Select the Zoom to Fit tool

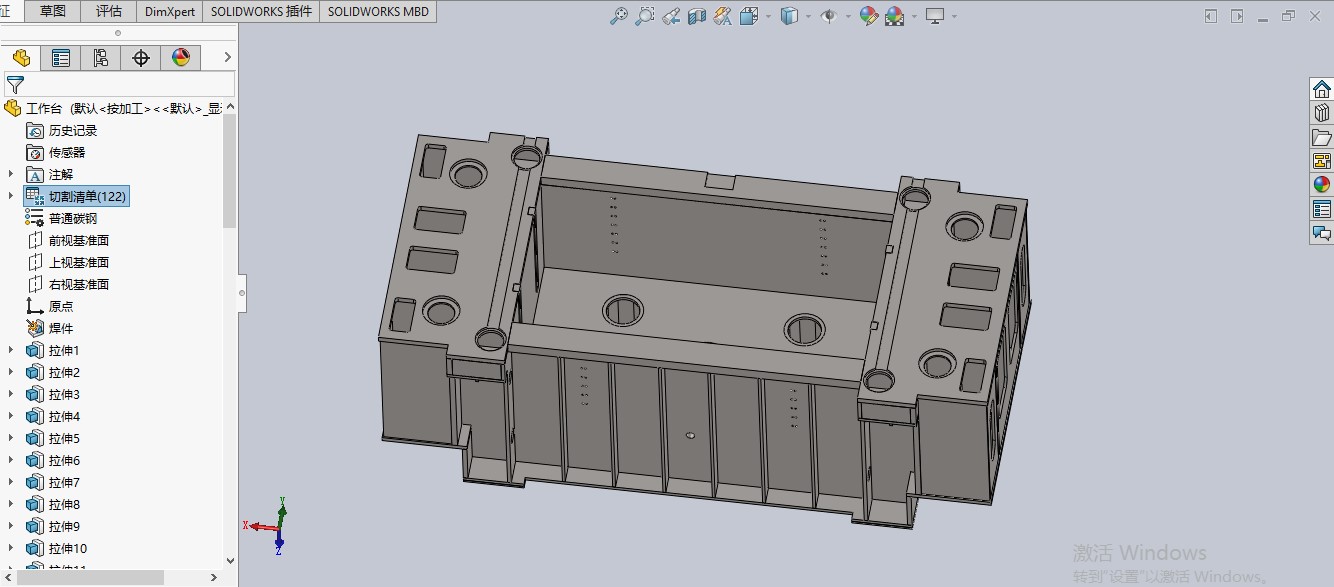pos(619,16)
